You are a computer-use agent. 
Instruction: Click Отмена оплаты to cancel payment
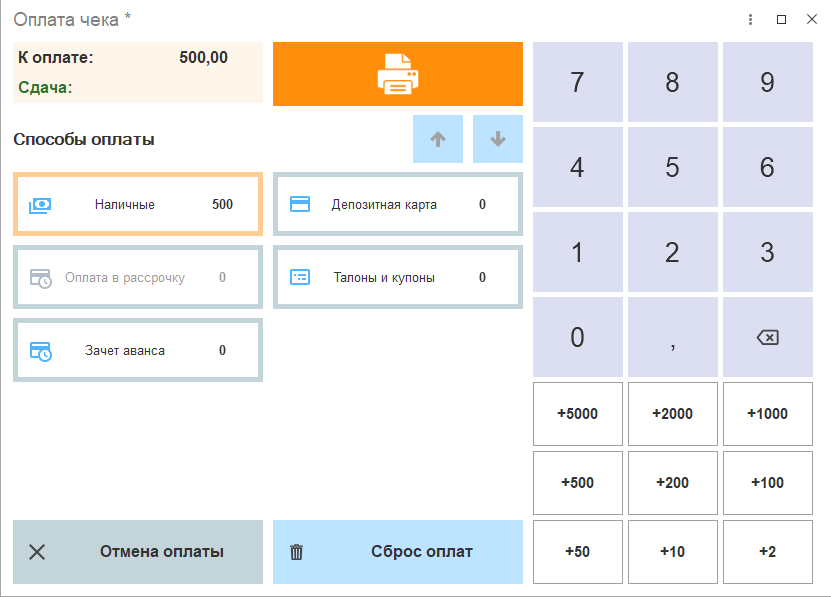point(138,552)
